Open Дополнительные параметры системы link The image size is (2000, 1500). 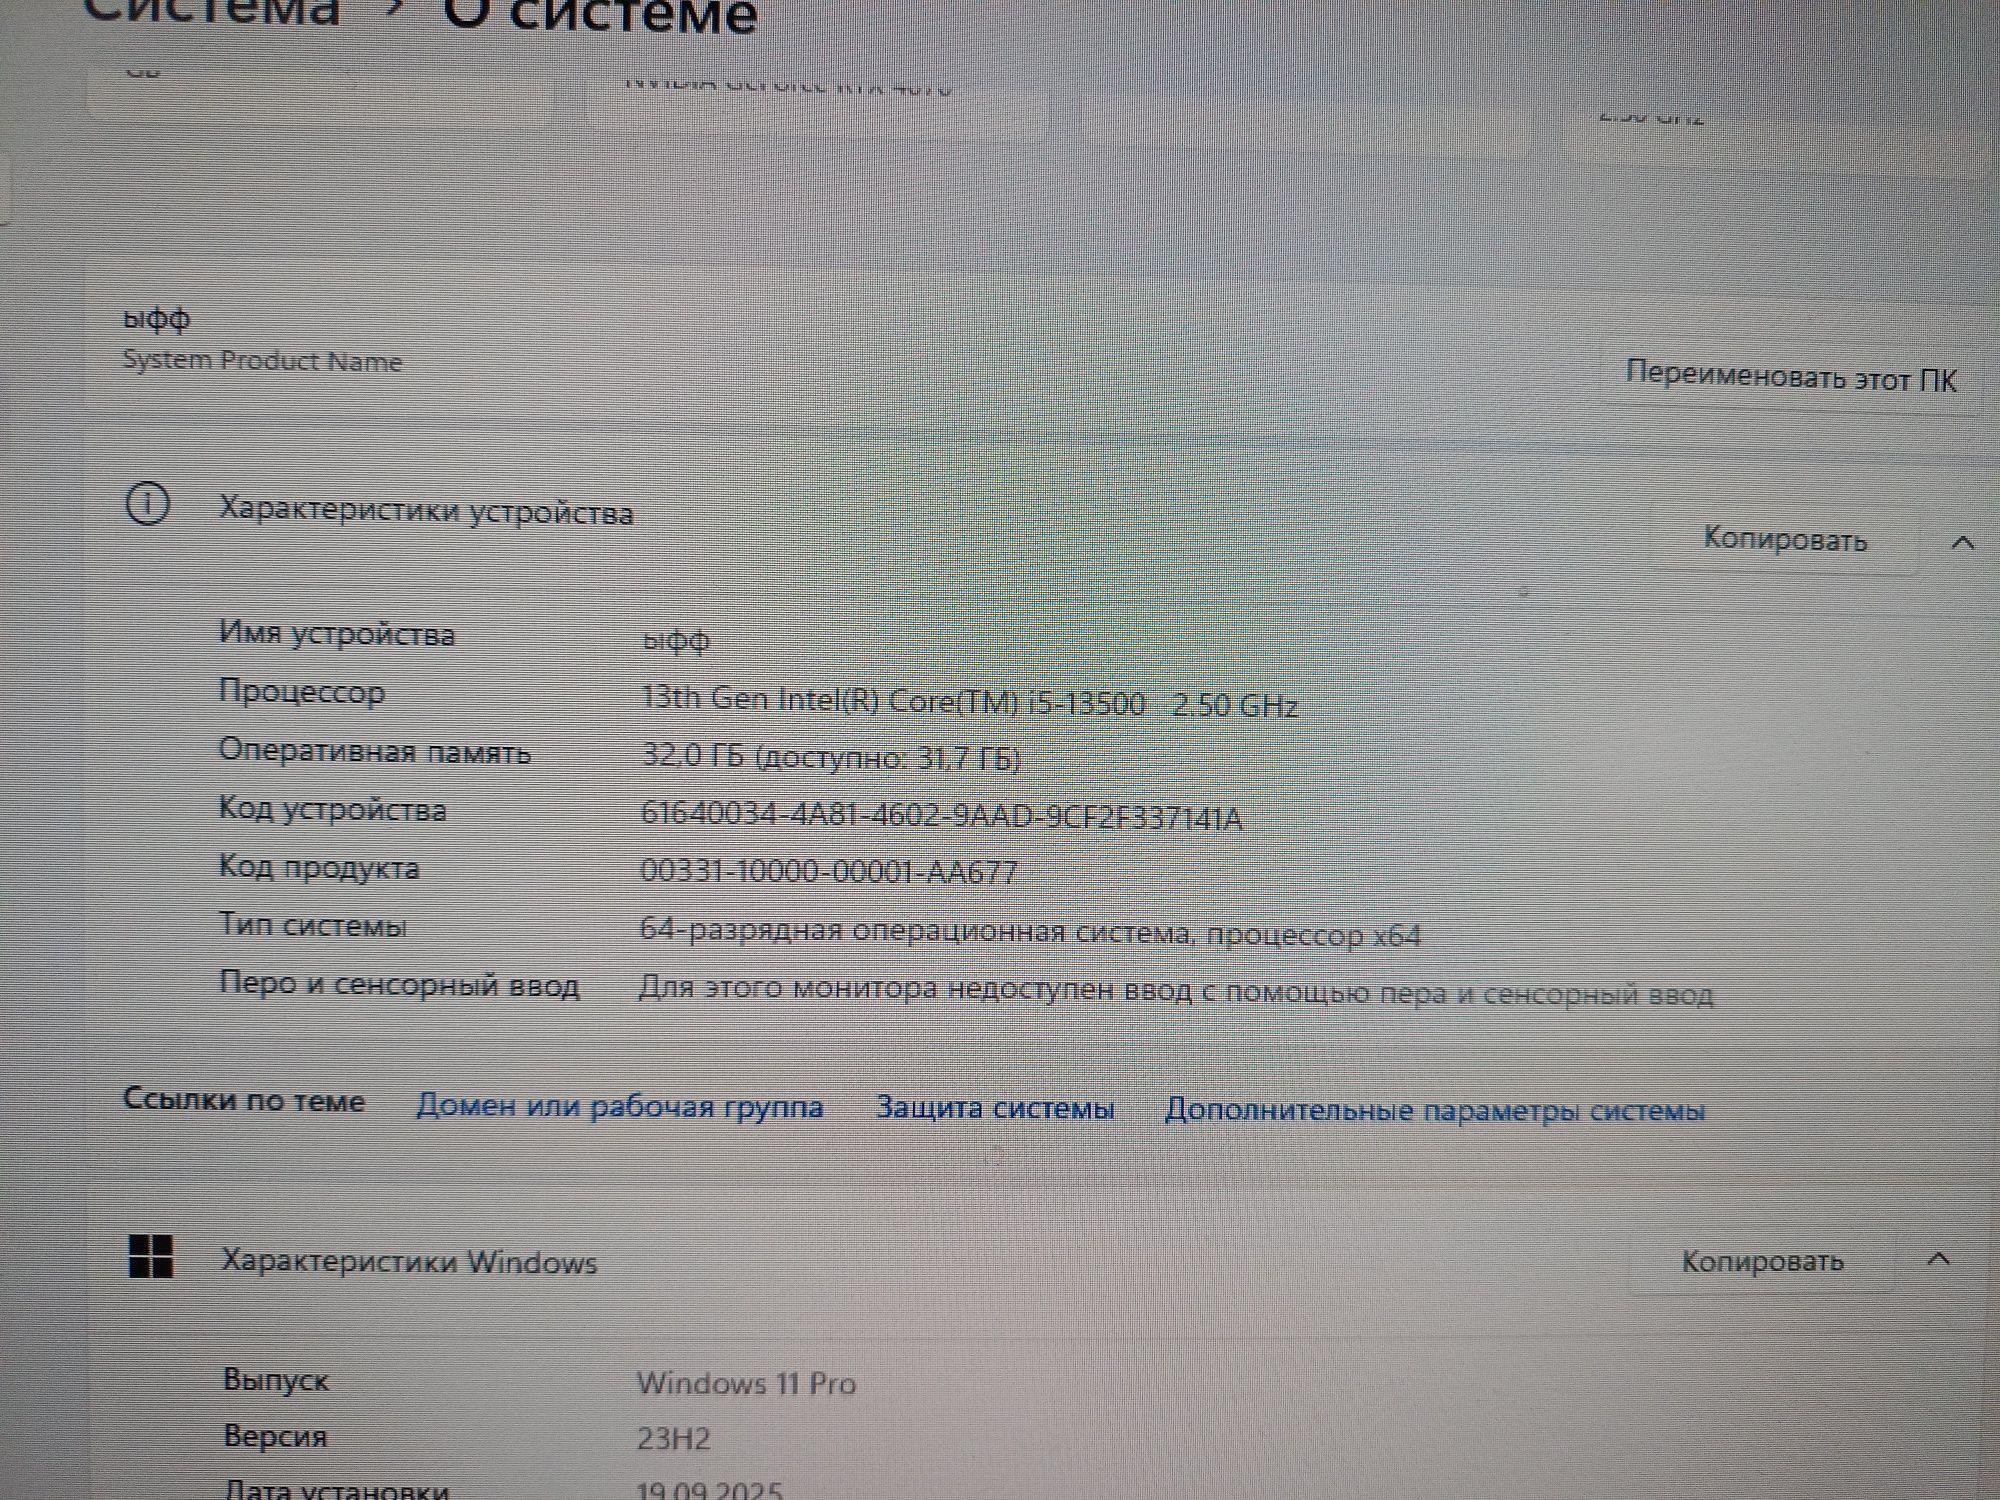coord(1435,1110)
